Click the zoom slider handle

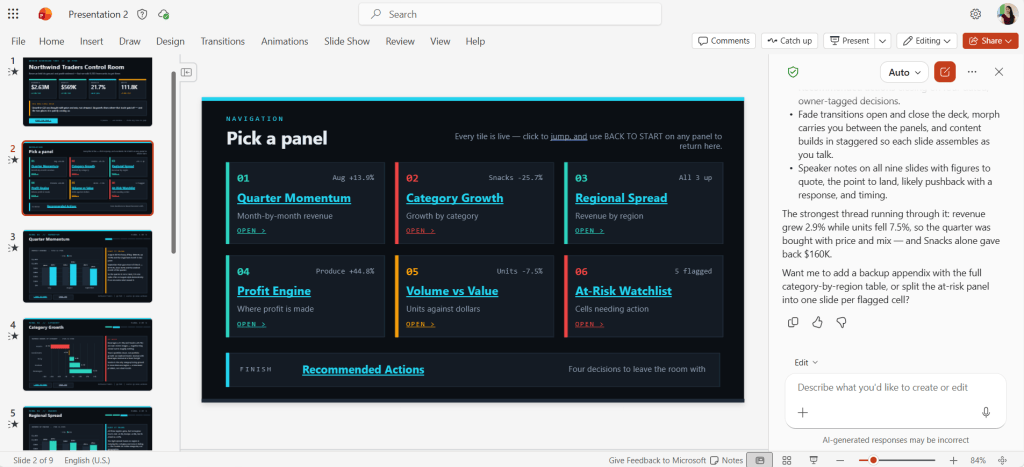tap(873, 460)
